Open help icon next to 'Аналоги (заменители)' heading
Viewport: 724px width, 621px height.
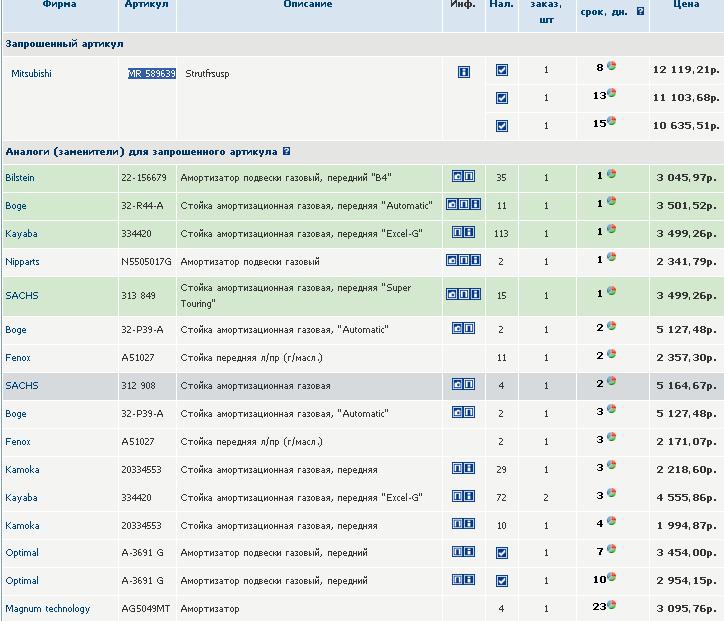[x=286, y=151]
